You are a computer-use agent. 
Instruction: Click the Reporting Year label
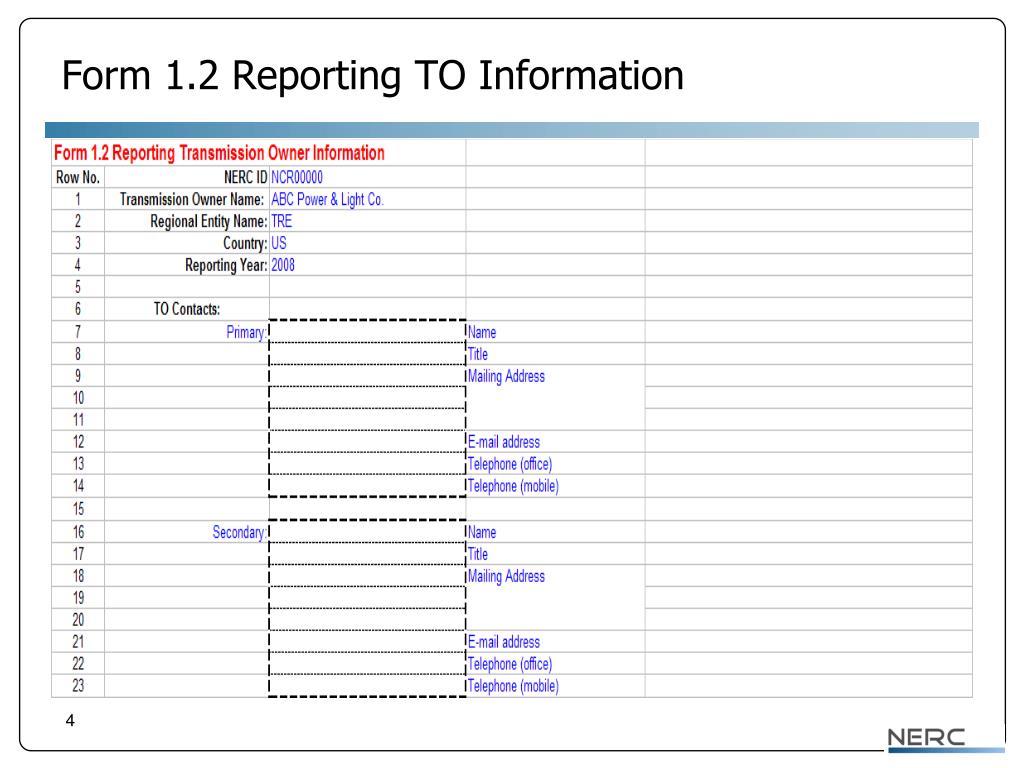pos(226,265)
